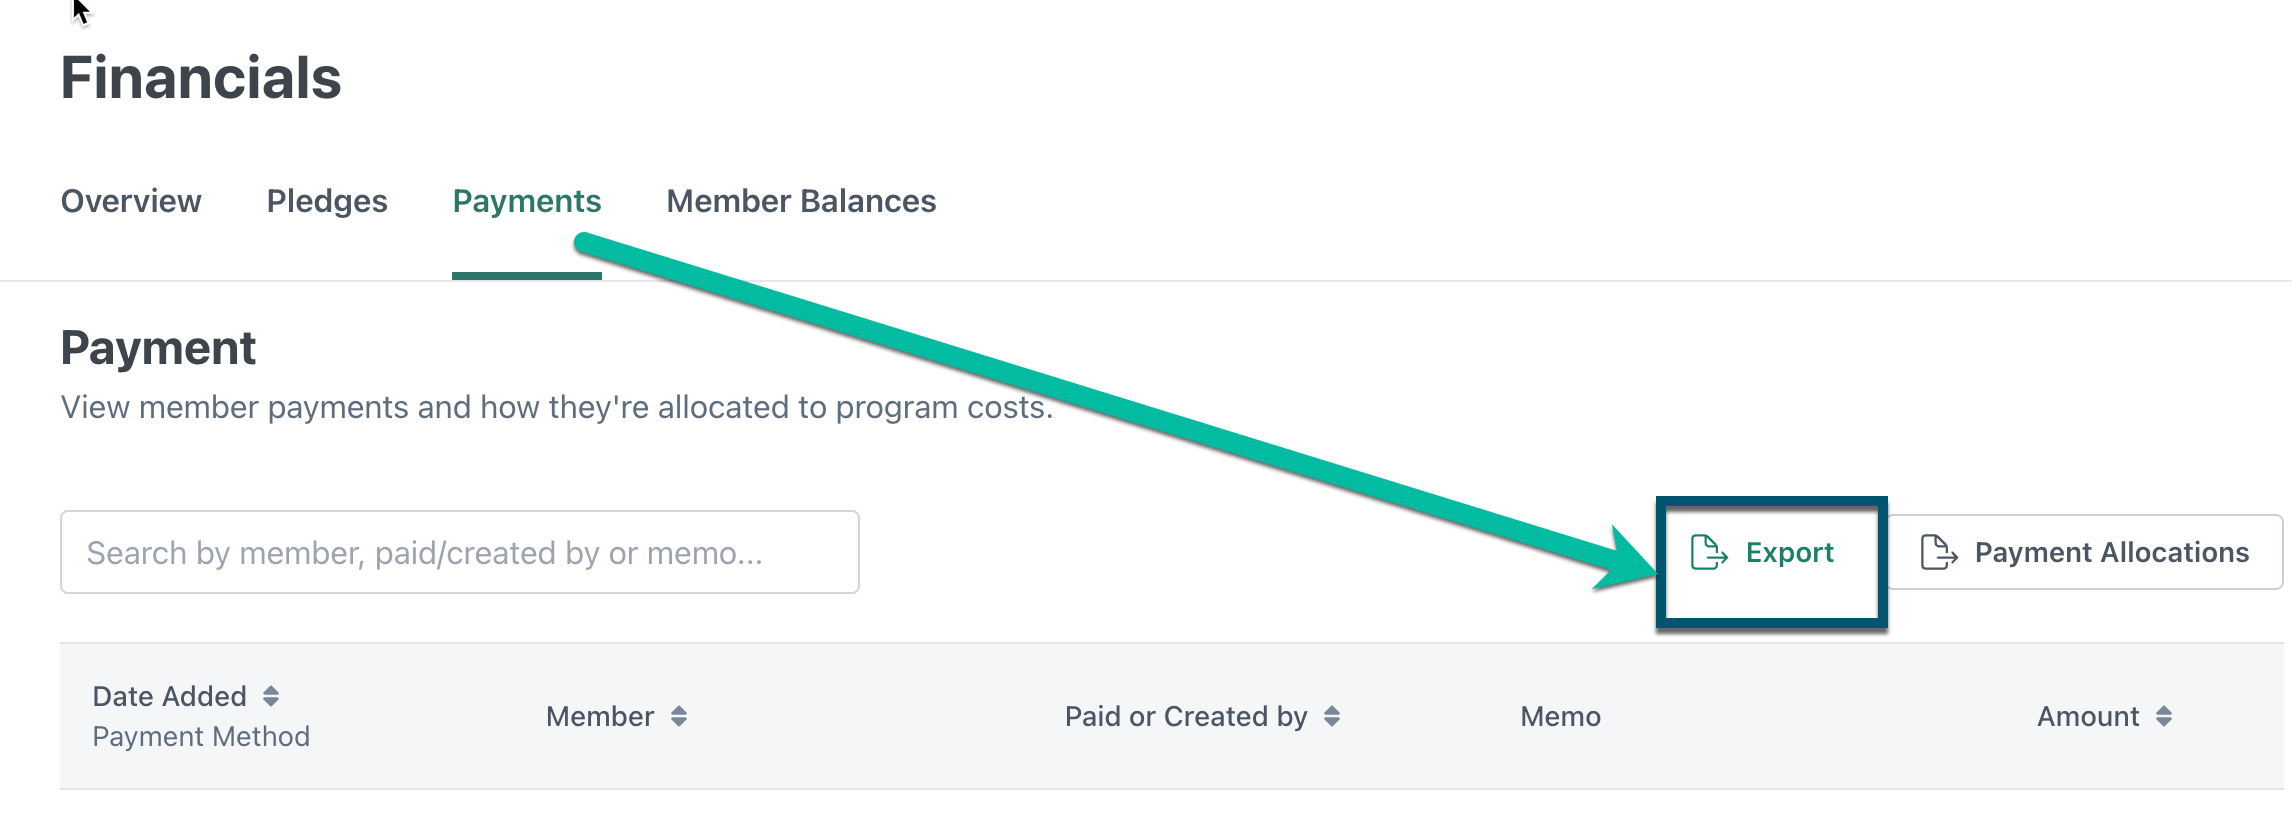2292x816 pixels.
Task: Sort by Amount arrows icon
Action: coord(2164,716)
